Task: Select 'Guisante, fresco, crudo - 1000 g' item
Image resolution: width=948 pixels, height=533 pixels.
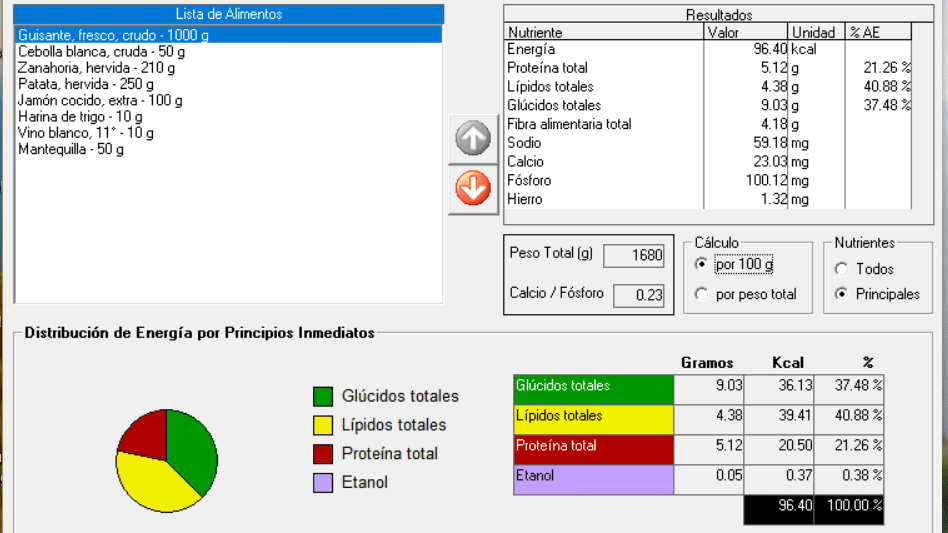Action: click(x=113, y=35)
